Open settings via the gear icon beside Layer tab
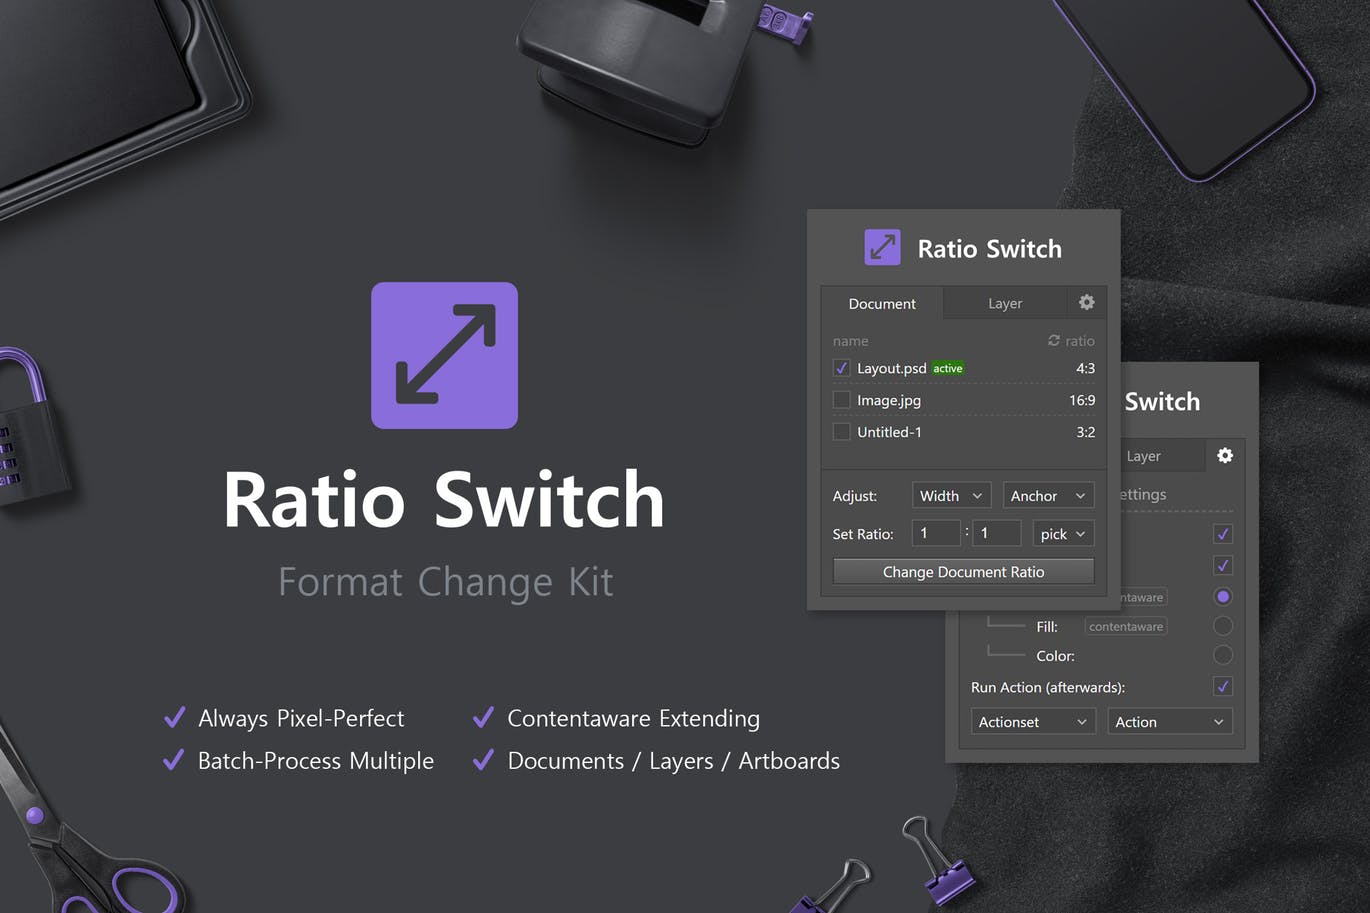The image size is (1370, 913). click(x=1086, y=302)
